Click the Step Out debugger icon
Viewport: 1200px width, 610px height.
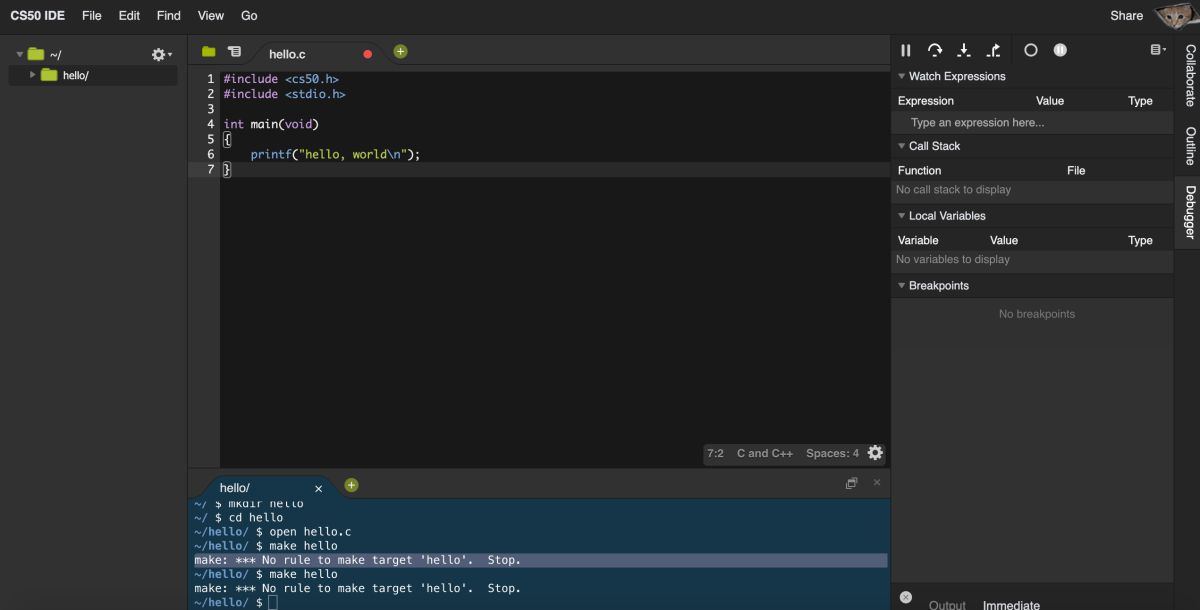coord(993,50)
